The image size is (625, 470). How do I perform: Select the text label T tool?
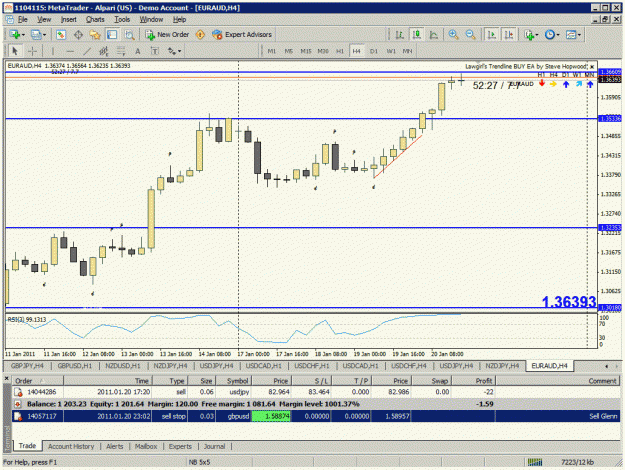tap(155, 51)
